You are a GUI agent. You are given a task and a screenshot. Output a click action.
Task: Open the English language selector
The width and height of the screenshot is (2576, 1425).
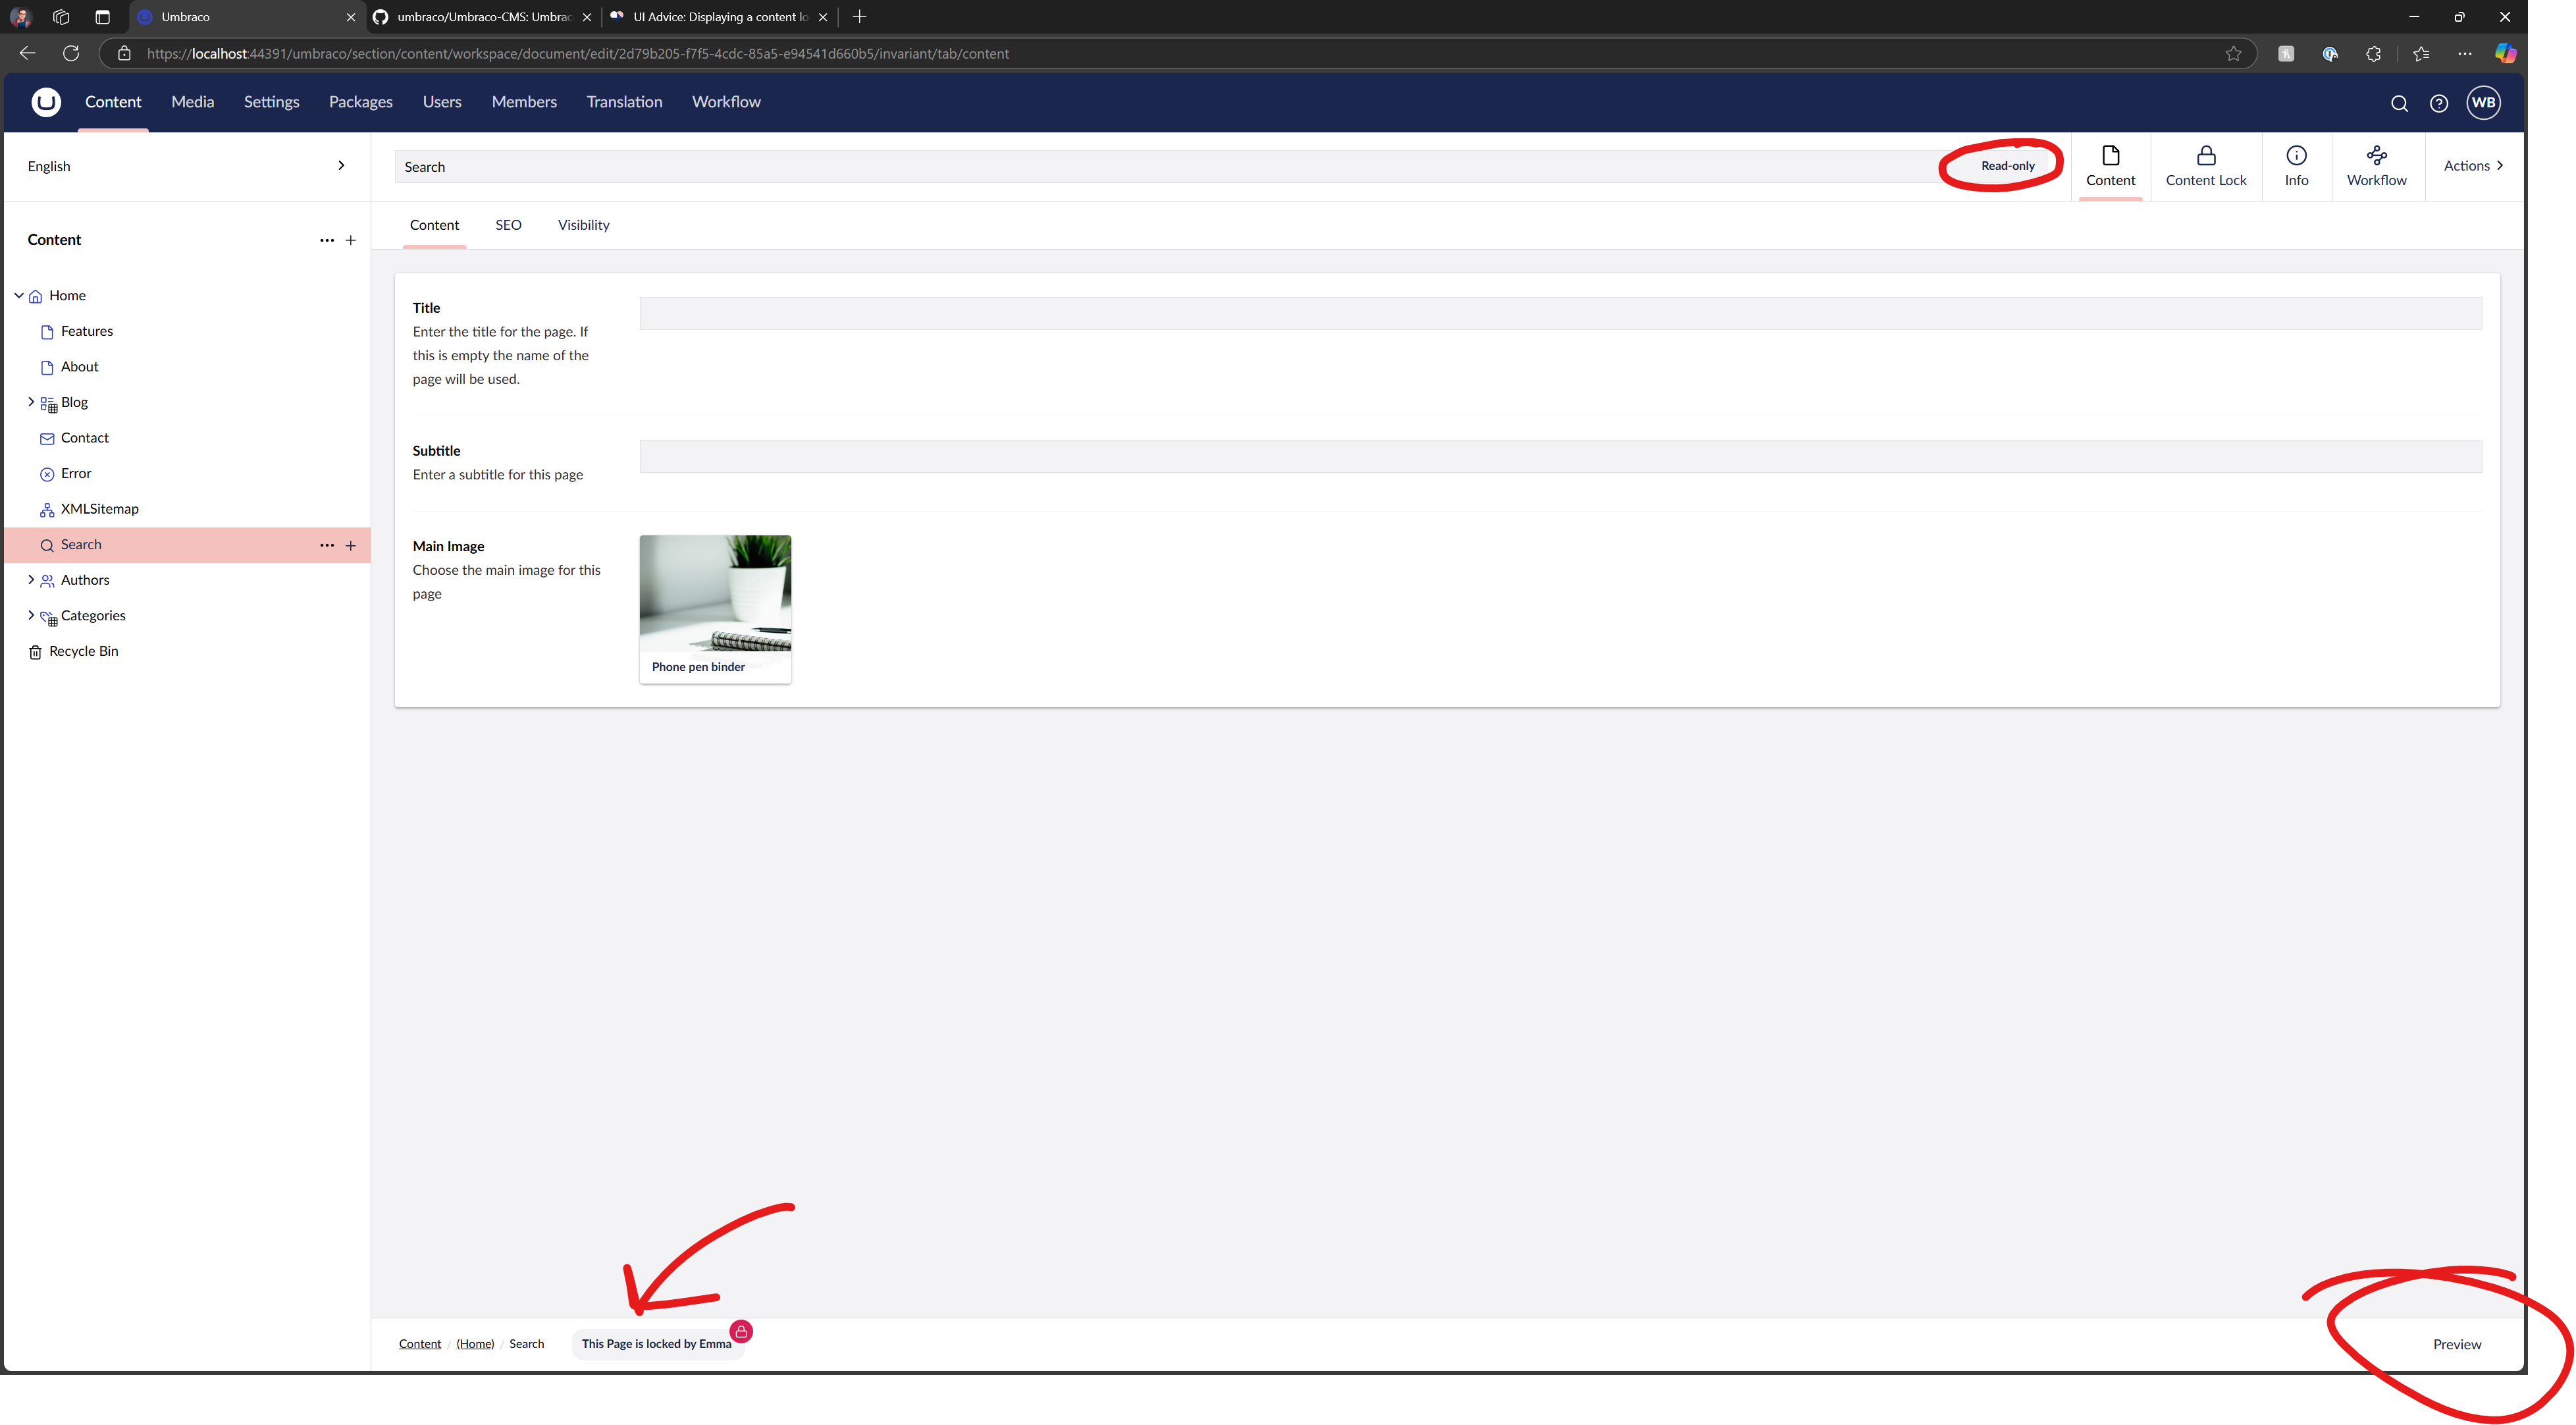tap(186, 166)
